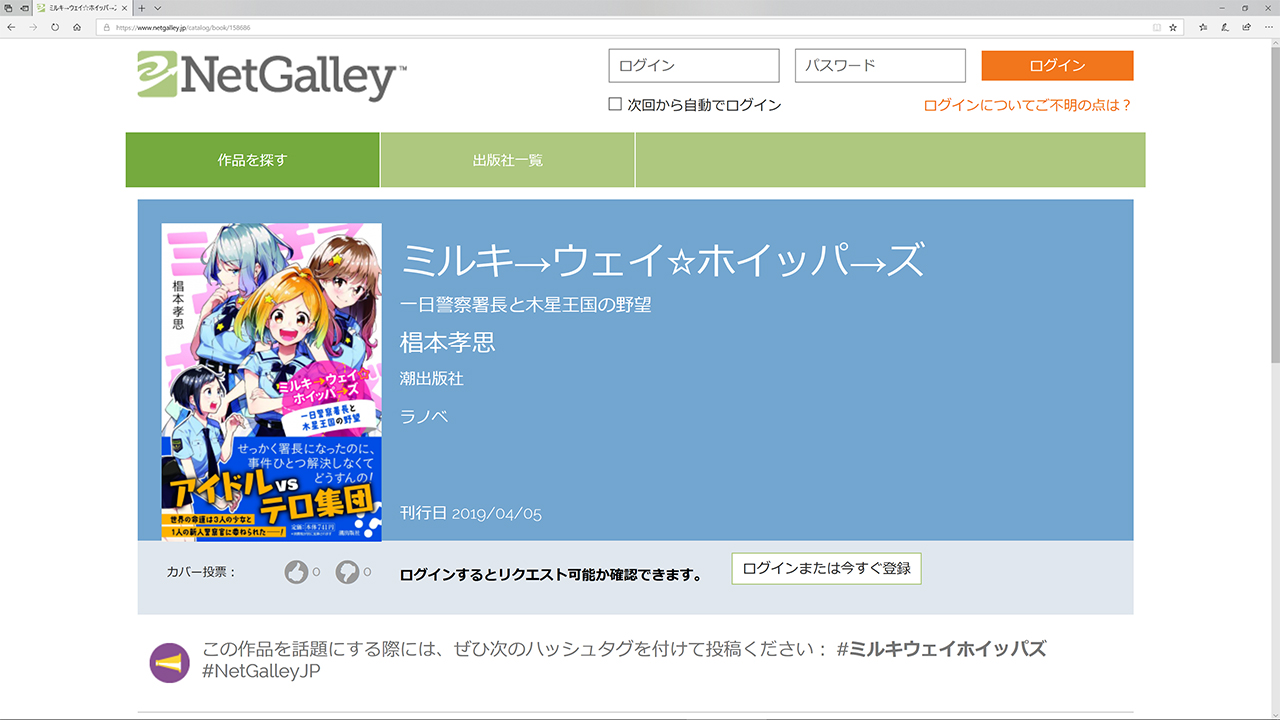This screenshot has width=1280, height=720.
Task: Open the 出版社一覧 tab
Action: click(508, 160)
